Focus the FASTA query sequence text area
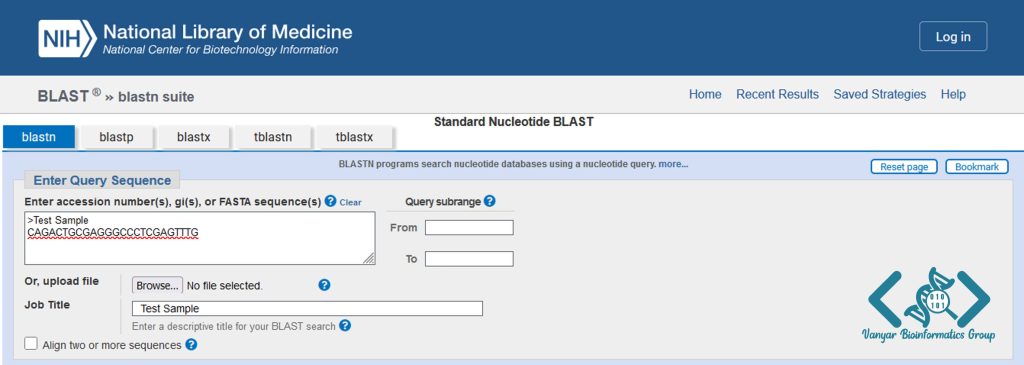Image resolution: width=1024 pixels, height=365 pixels. pos(200,238)
